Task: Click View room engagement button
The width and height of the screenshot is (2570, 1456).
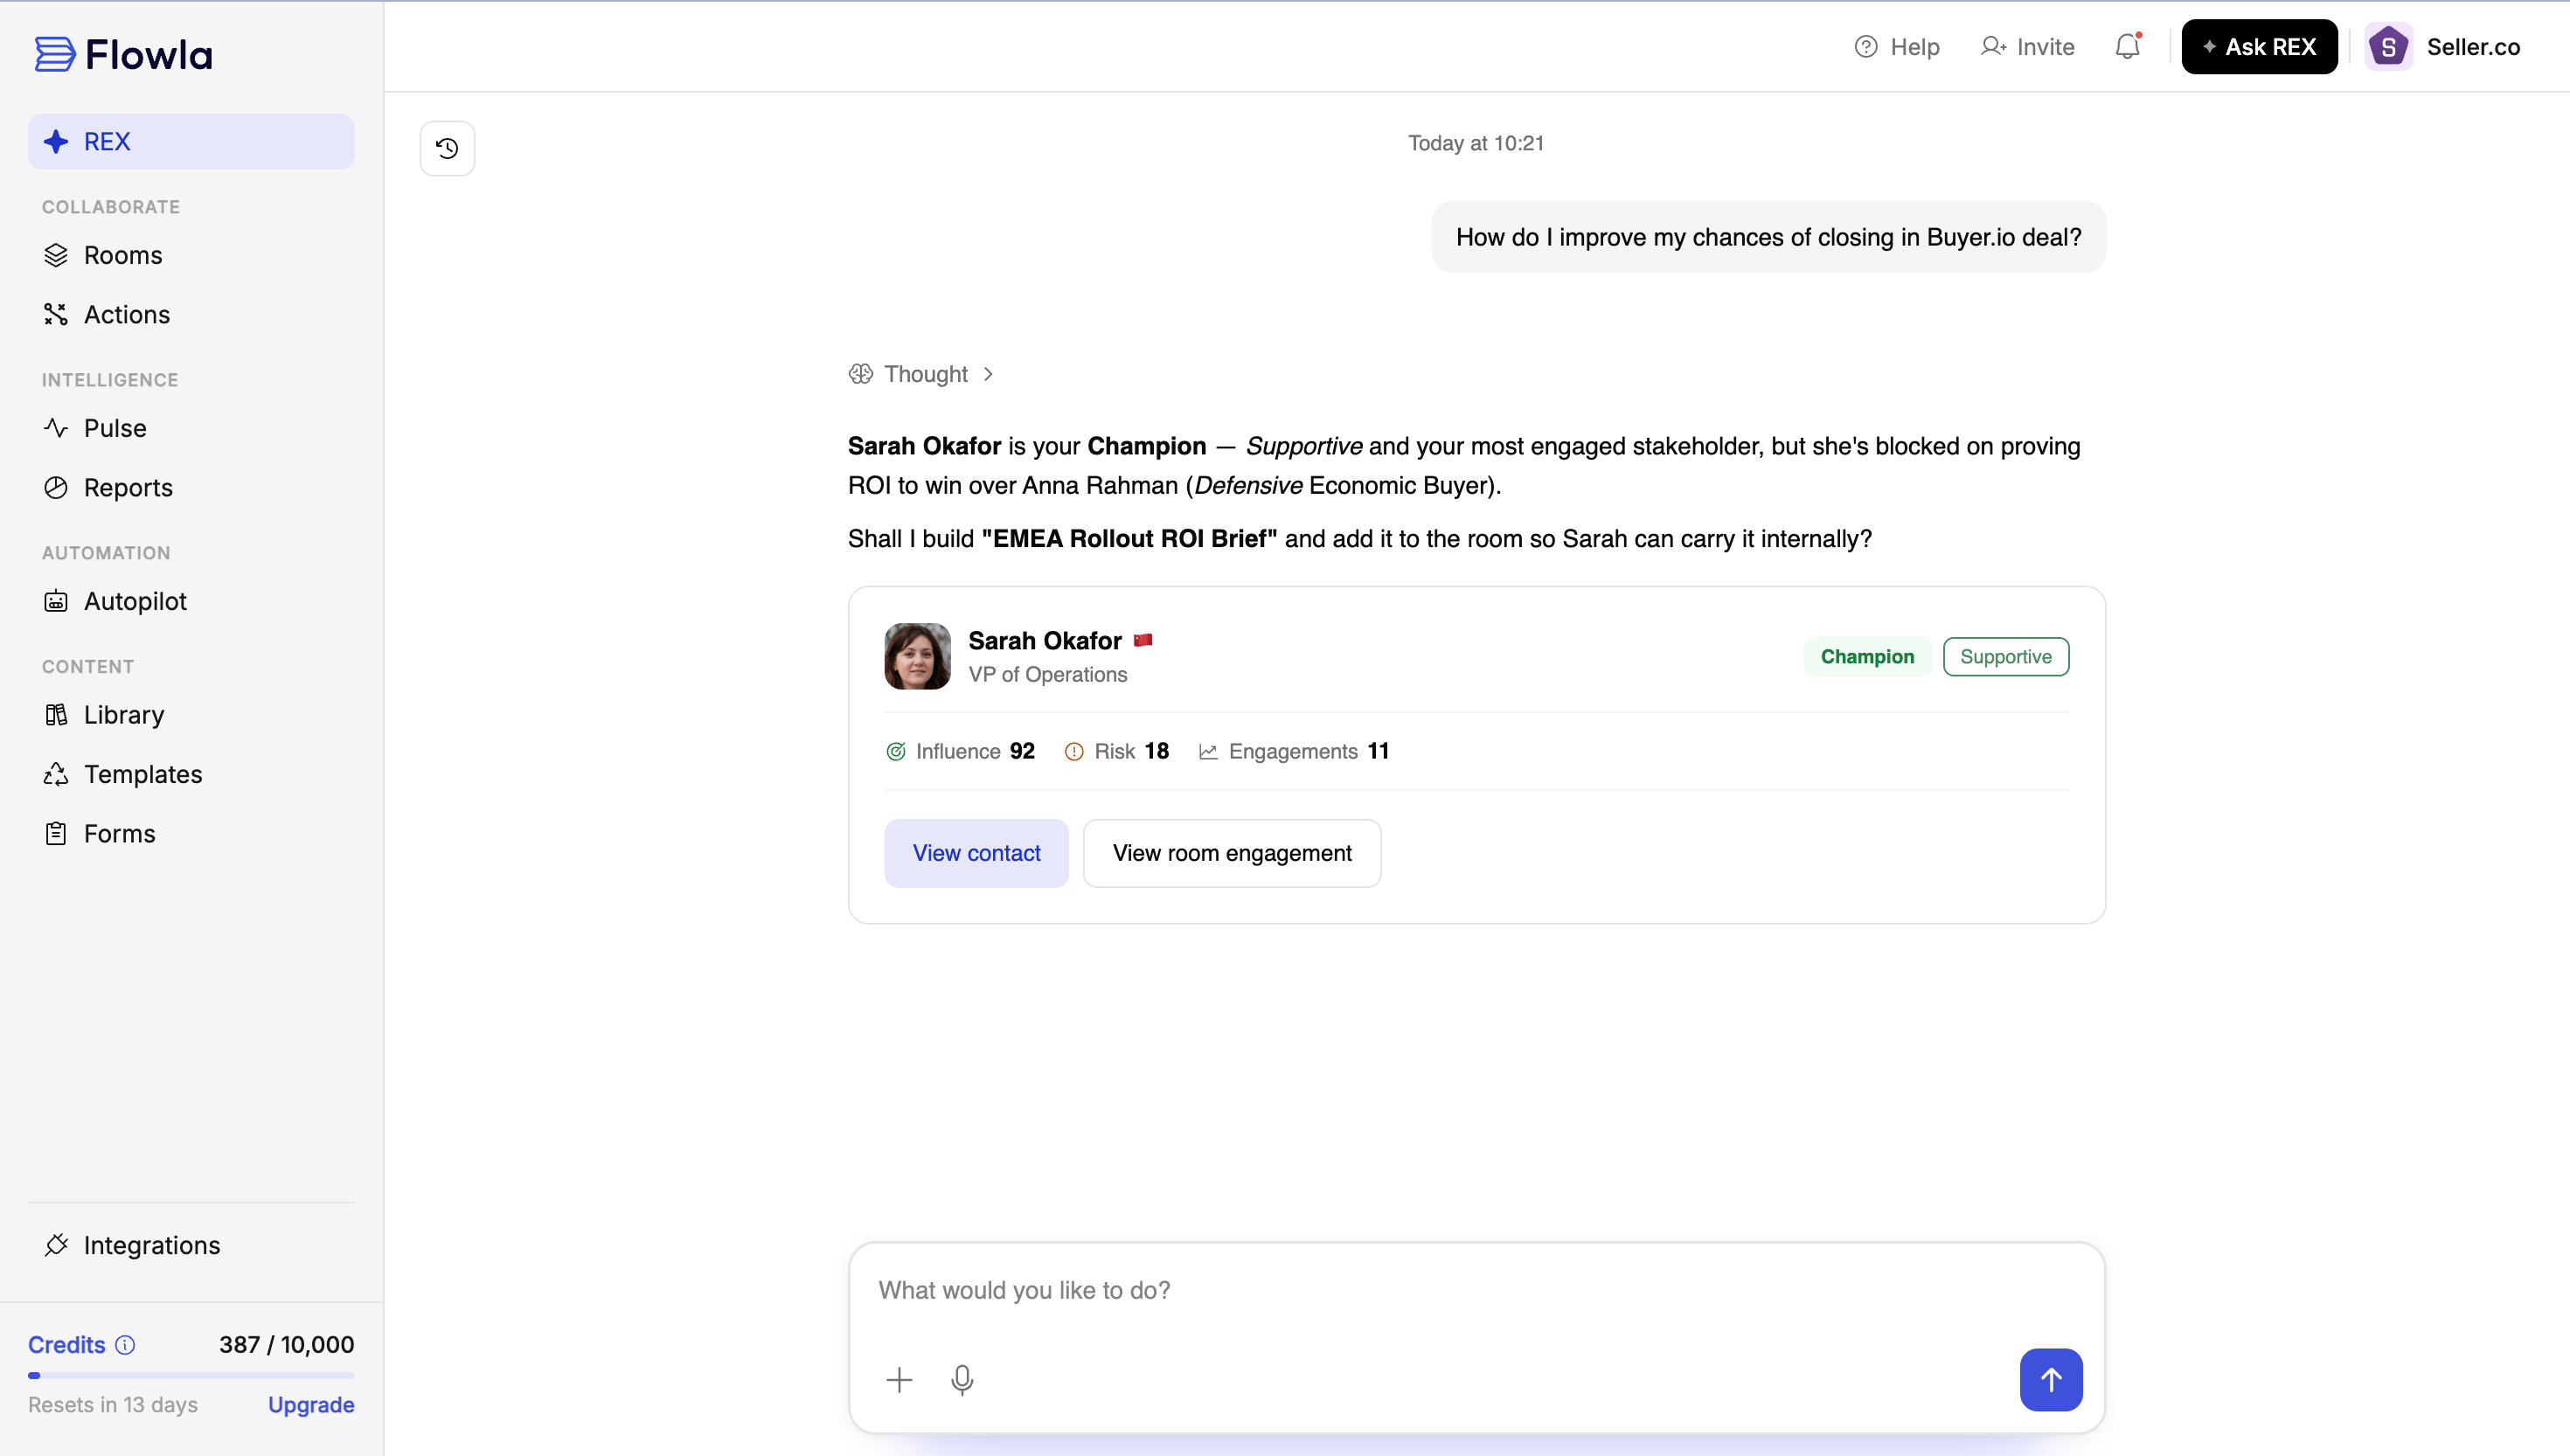Action: (1232, 853)
